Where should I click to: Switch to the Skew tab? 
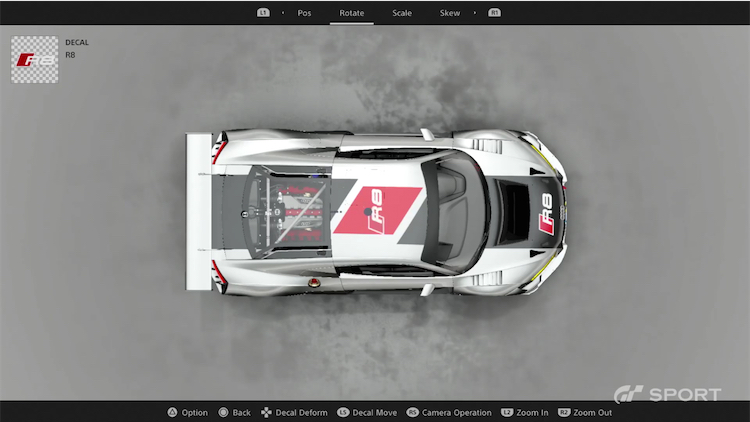tap(450, 13)
